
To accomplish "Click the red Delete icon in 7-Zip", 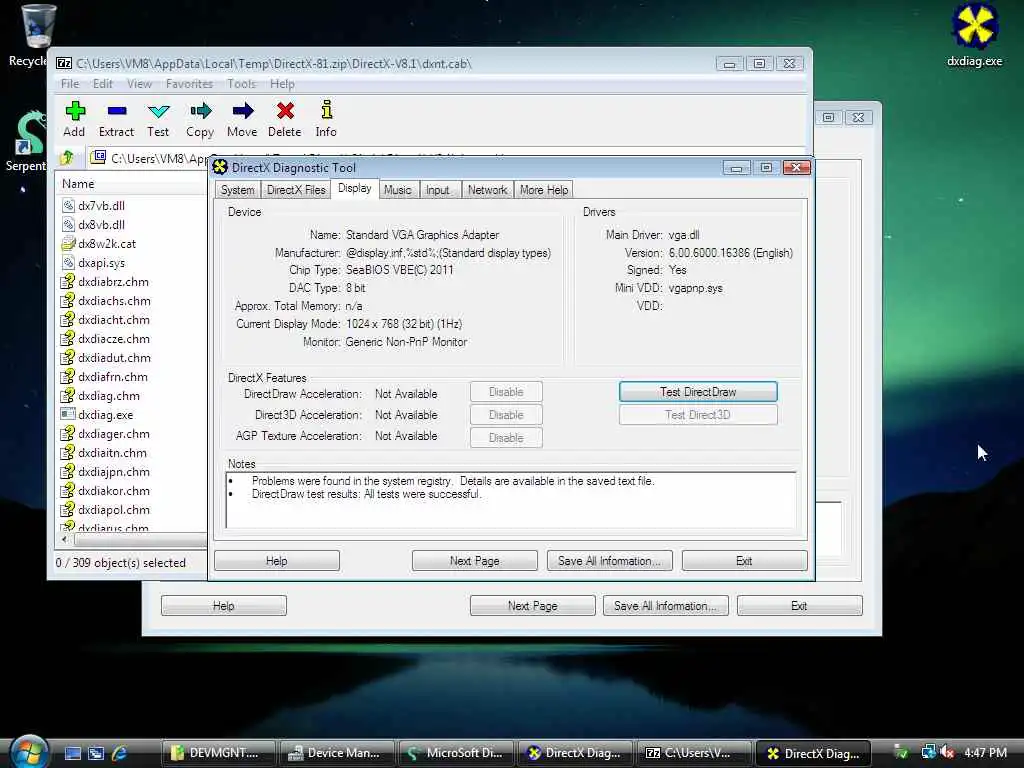I will click(x=285, y=110).
